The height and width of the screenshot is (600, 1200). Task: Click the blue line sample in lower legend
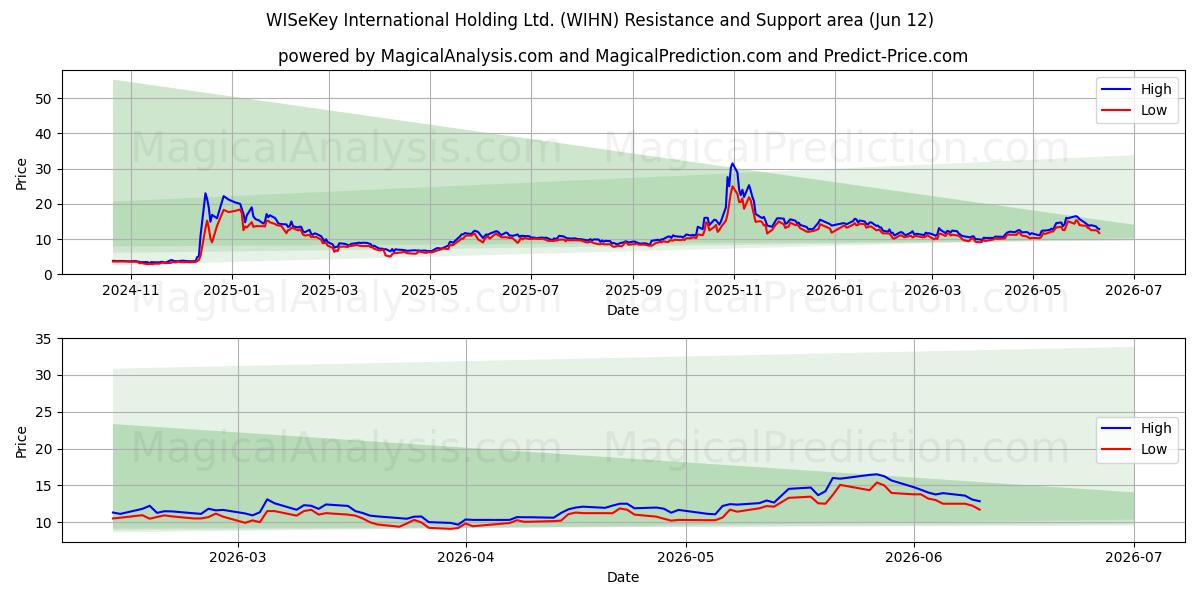point(1115,429)
